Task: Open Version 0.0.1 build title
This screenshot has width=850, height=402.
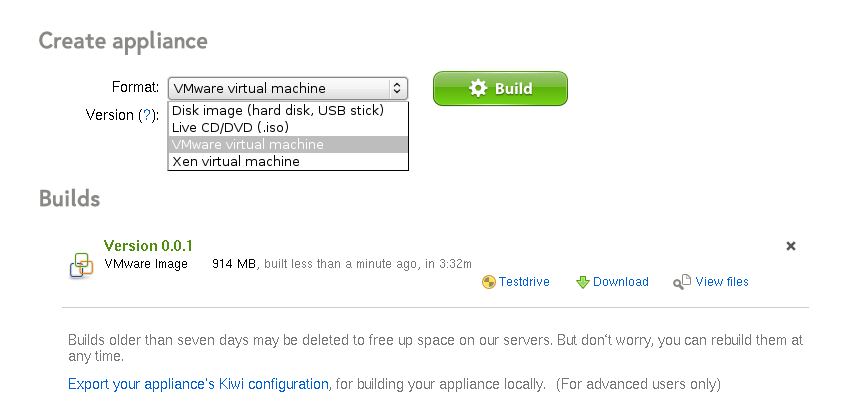Action: [x=148, y=246]
